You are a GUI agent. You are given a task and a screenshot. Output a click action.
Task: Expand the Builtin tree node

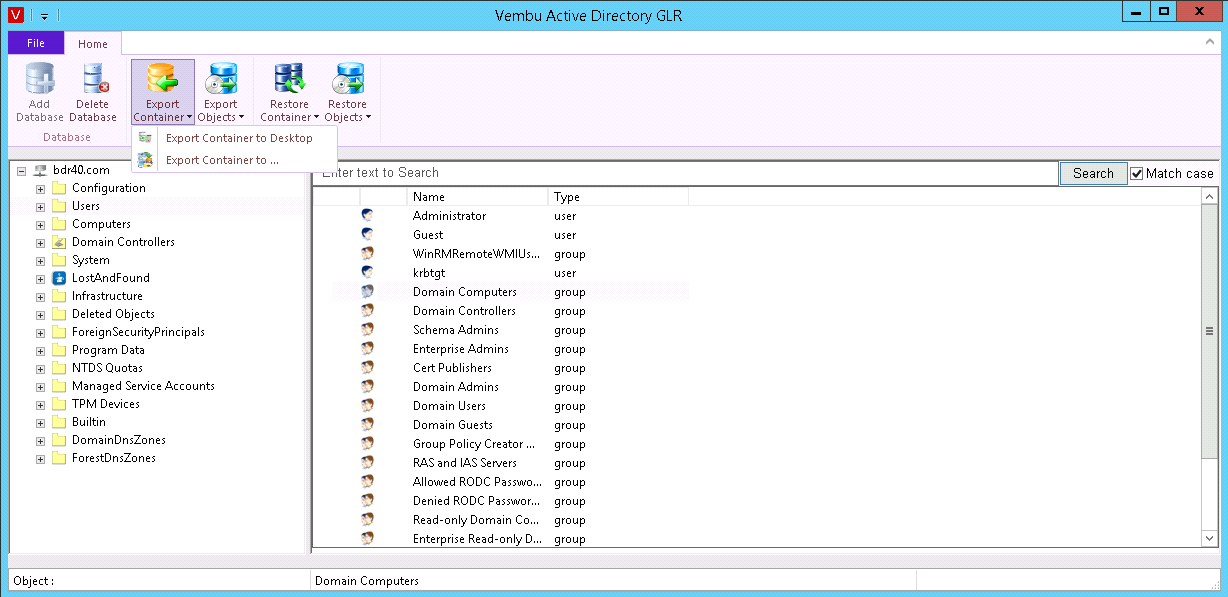click(x=40, y=422)
